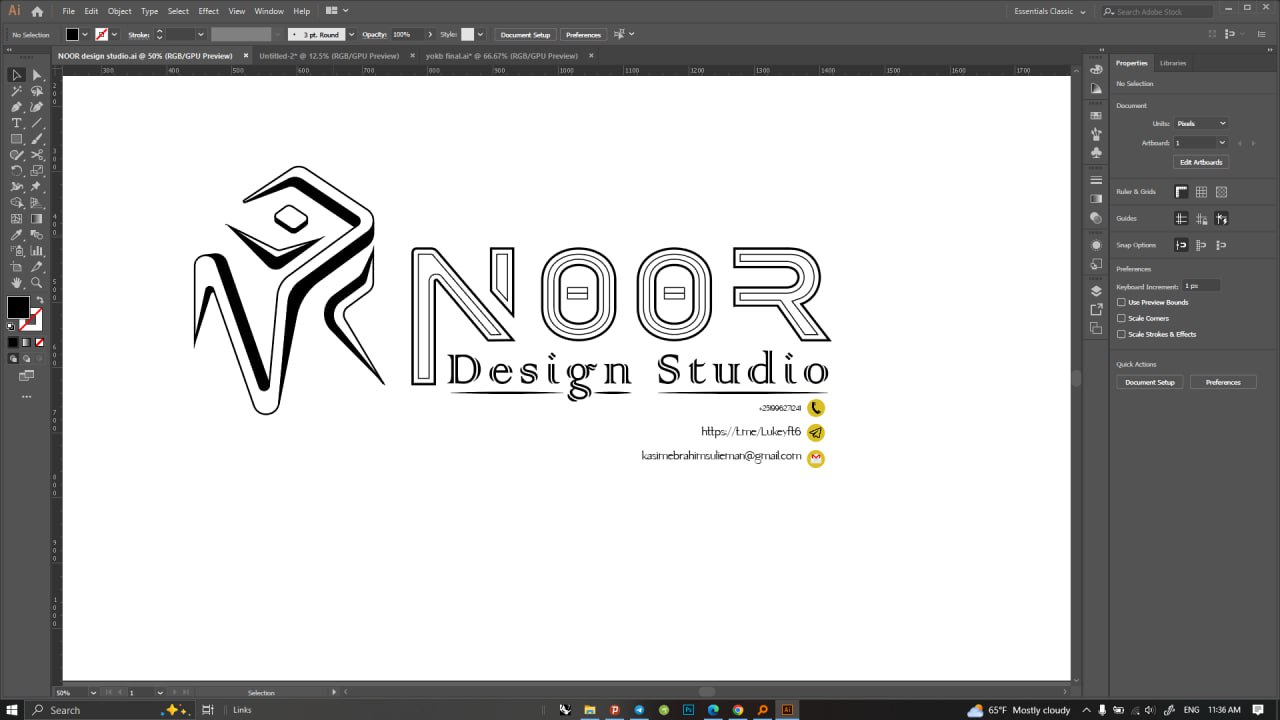Select the Hand tool
Screen dimensions: 1280x720
pyautogui.click(x=16, y=283)
